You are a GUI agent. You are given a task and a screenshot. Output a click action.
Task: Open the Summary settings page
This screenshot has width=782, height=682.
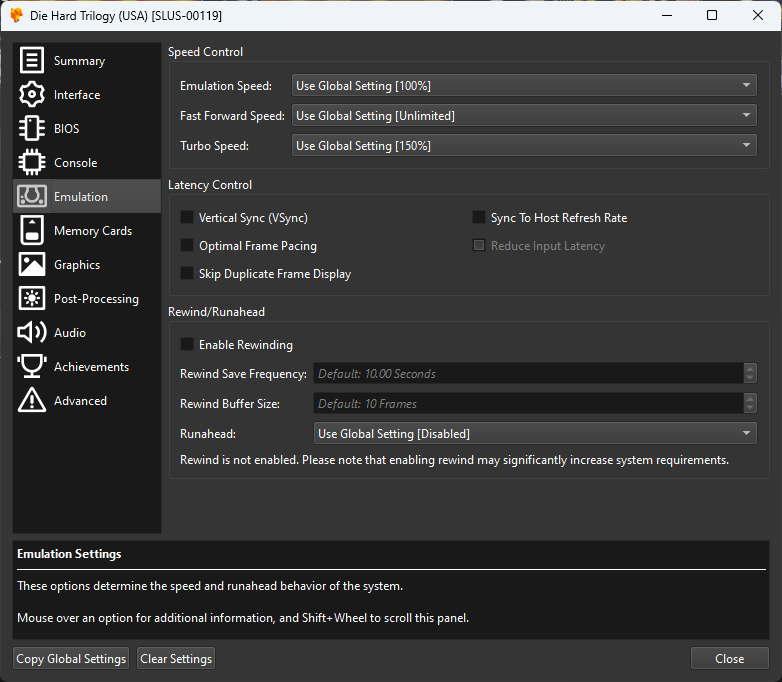pyautogui.click(x=87, y=61)
